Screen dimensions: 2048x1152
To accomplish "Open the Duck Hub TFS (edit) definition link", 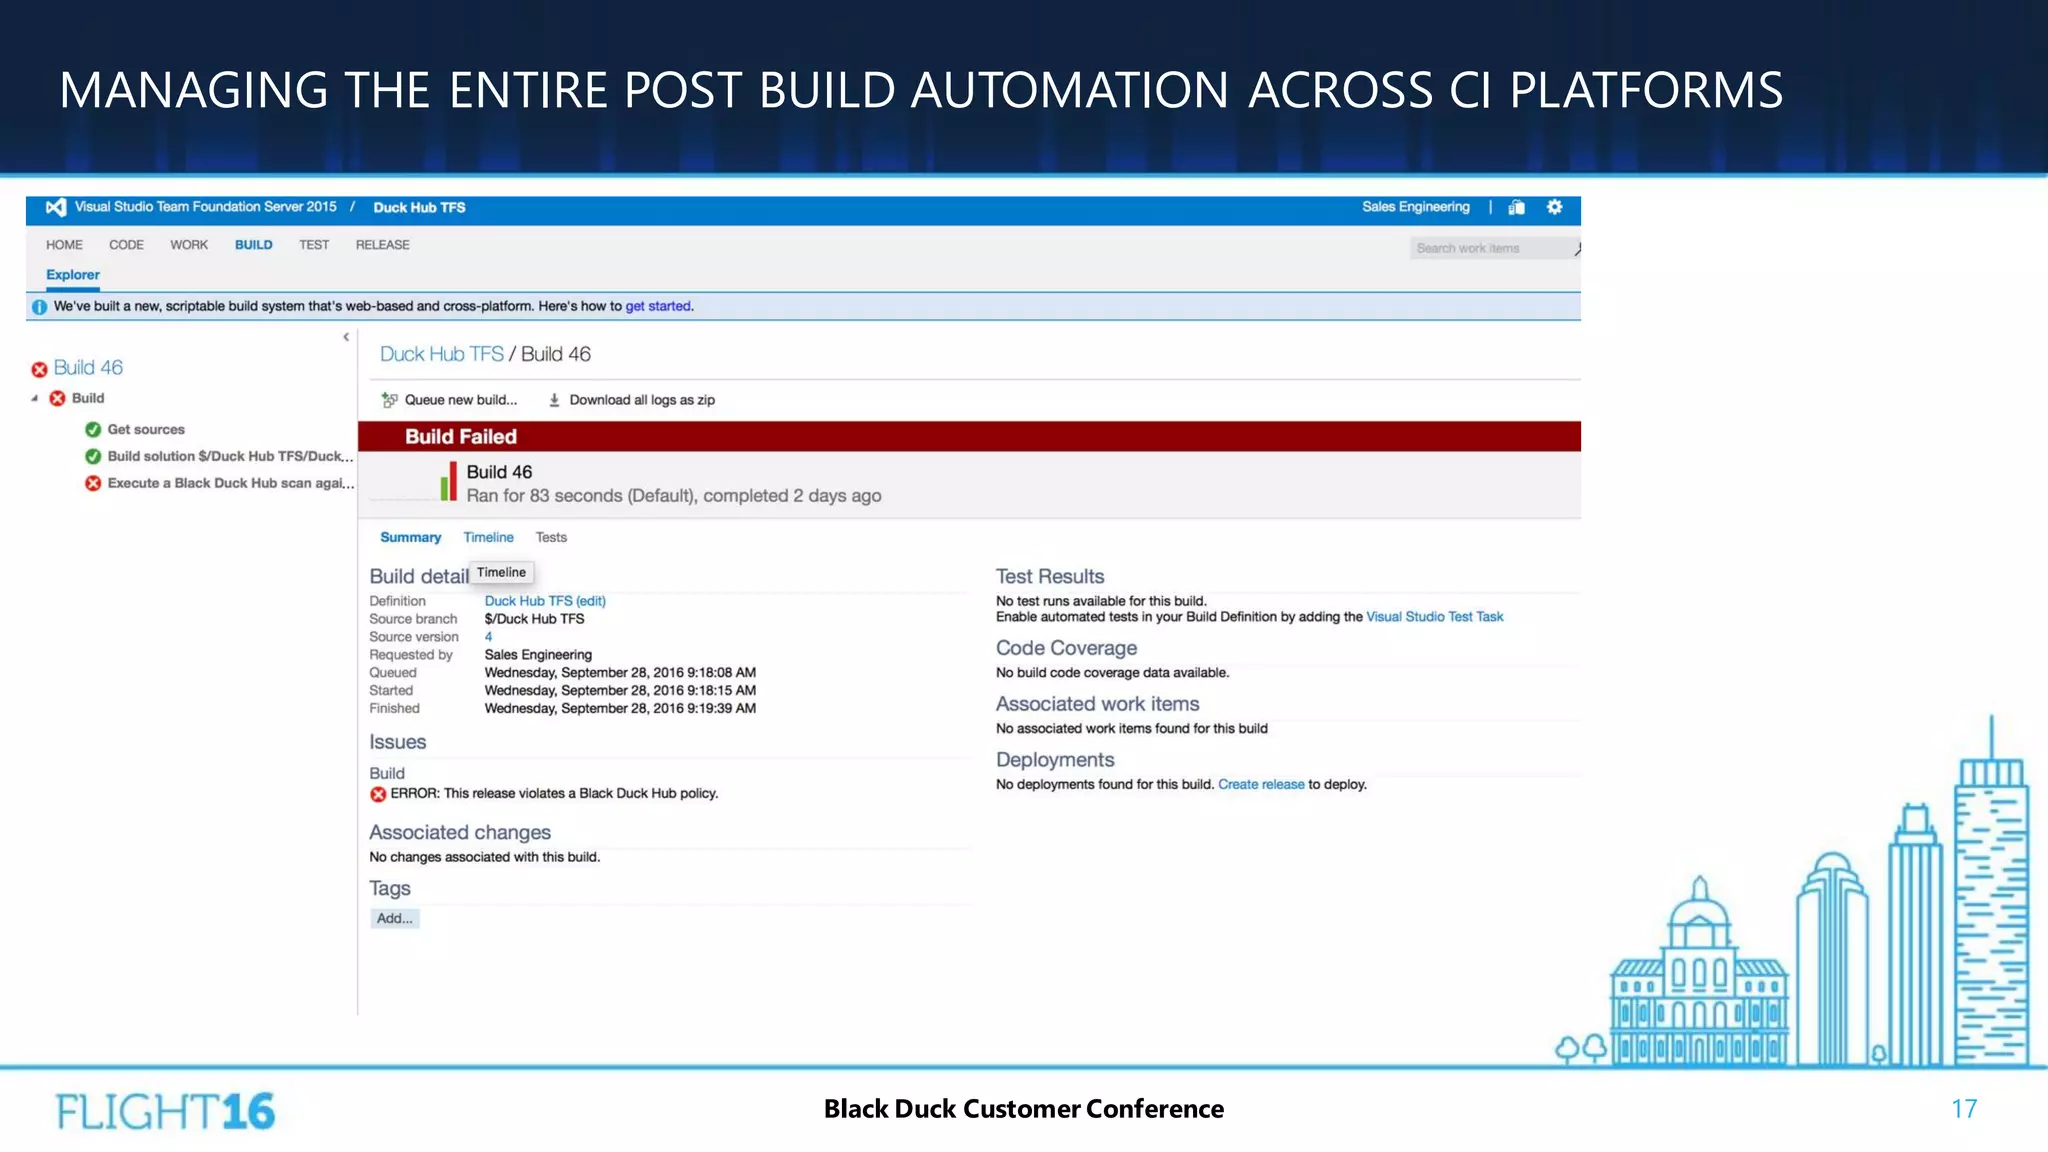I will pos(545,601).
